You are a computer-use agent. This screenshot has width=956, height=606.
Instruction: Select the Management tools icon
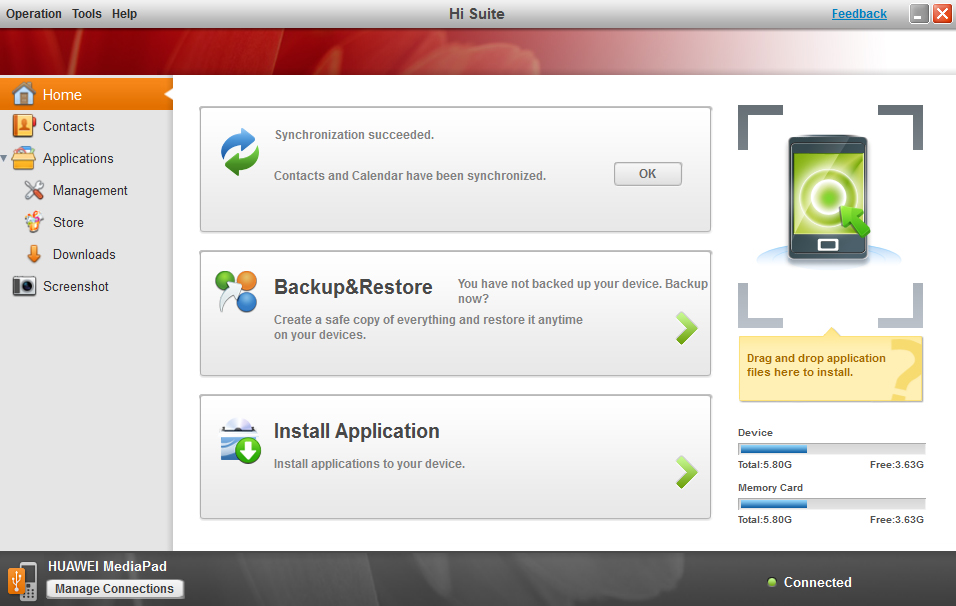pyautogui.click(x=34, y=190)
